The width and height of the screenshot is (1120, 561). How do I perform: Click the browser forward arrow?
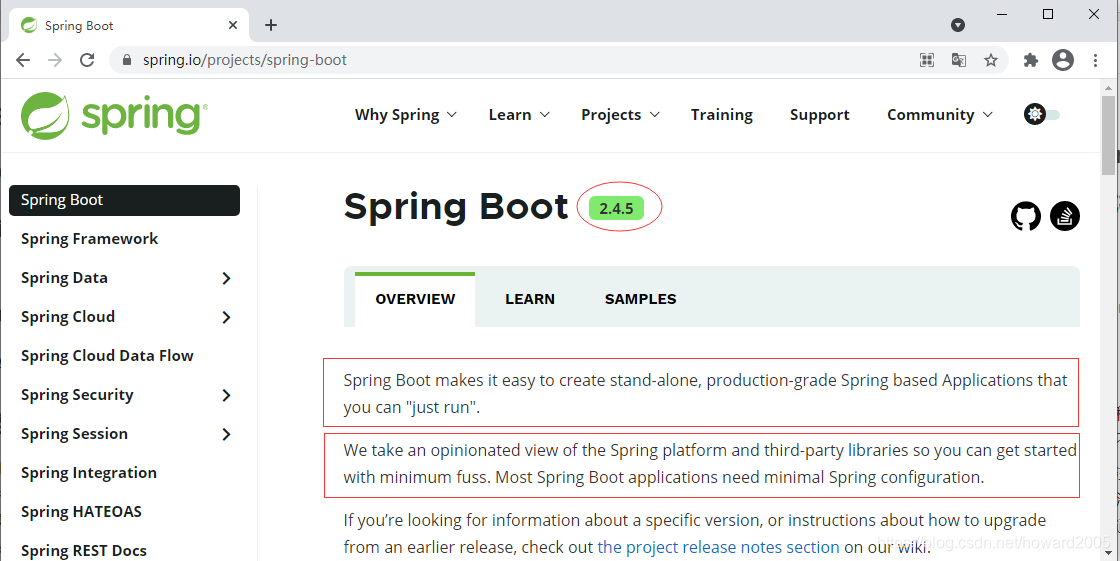pos(55,60)
